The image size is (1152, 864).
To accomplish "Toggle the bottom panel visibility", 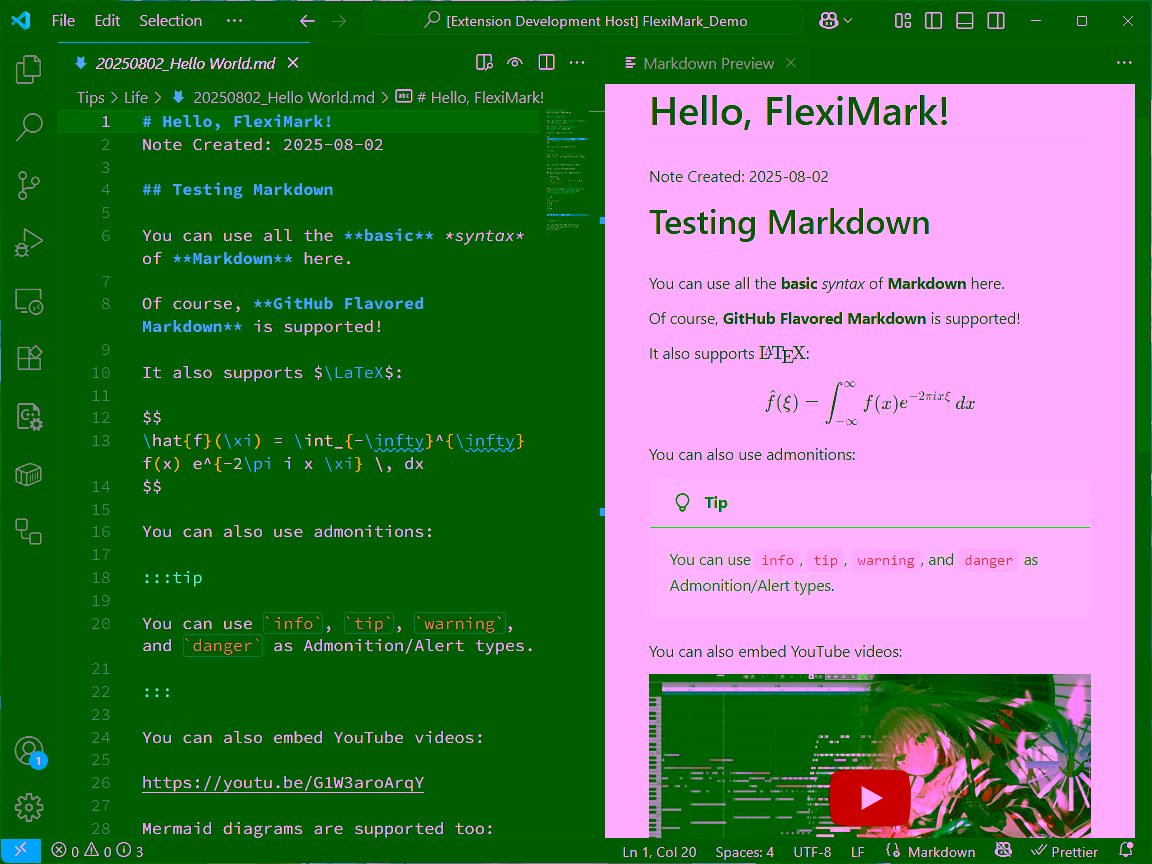I will 965,21.
